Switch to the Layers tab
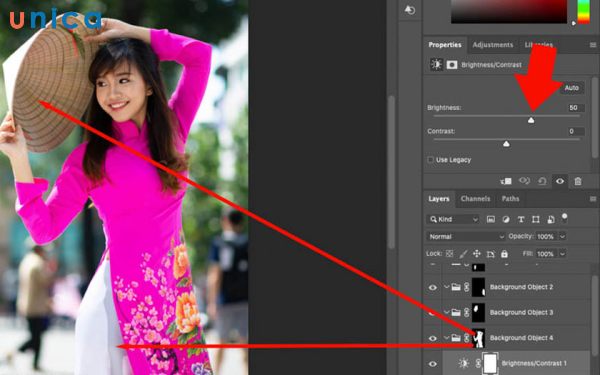600x375 pixels. (439, 199)
